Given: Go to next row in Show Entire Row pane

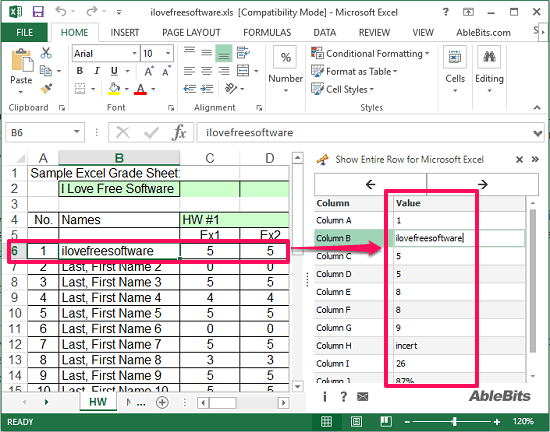Looking at the screenshot, I should click(482, 184).
